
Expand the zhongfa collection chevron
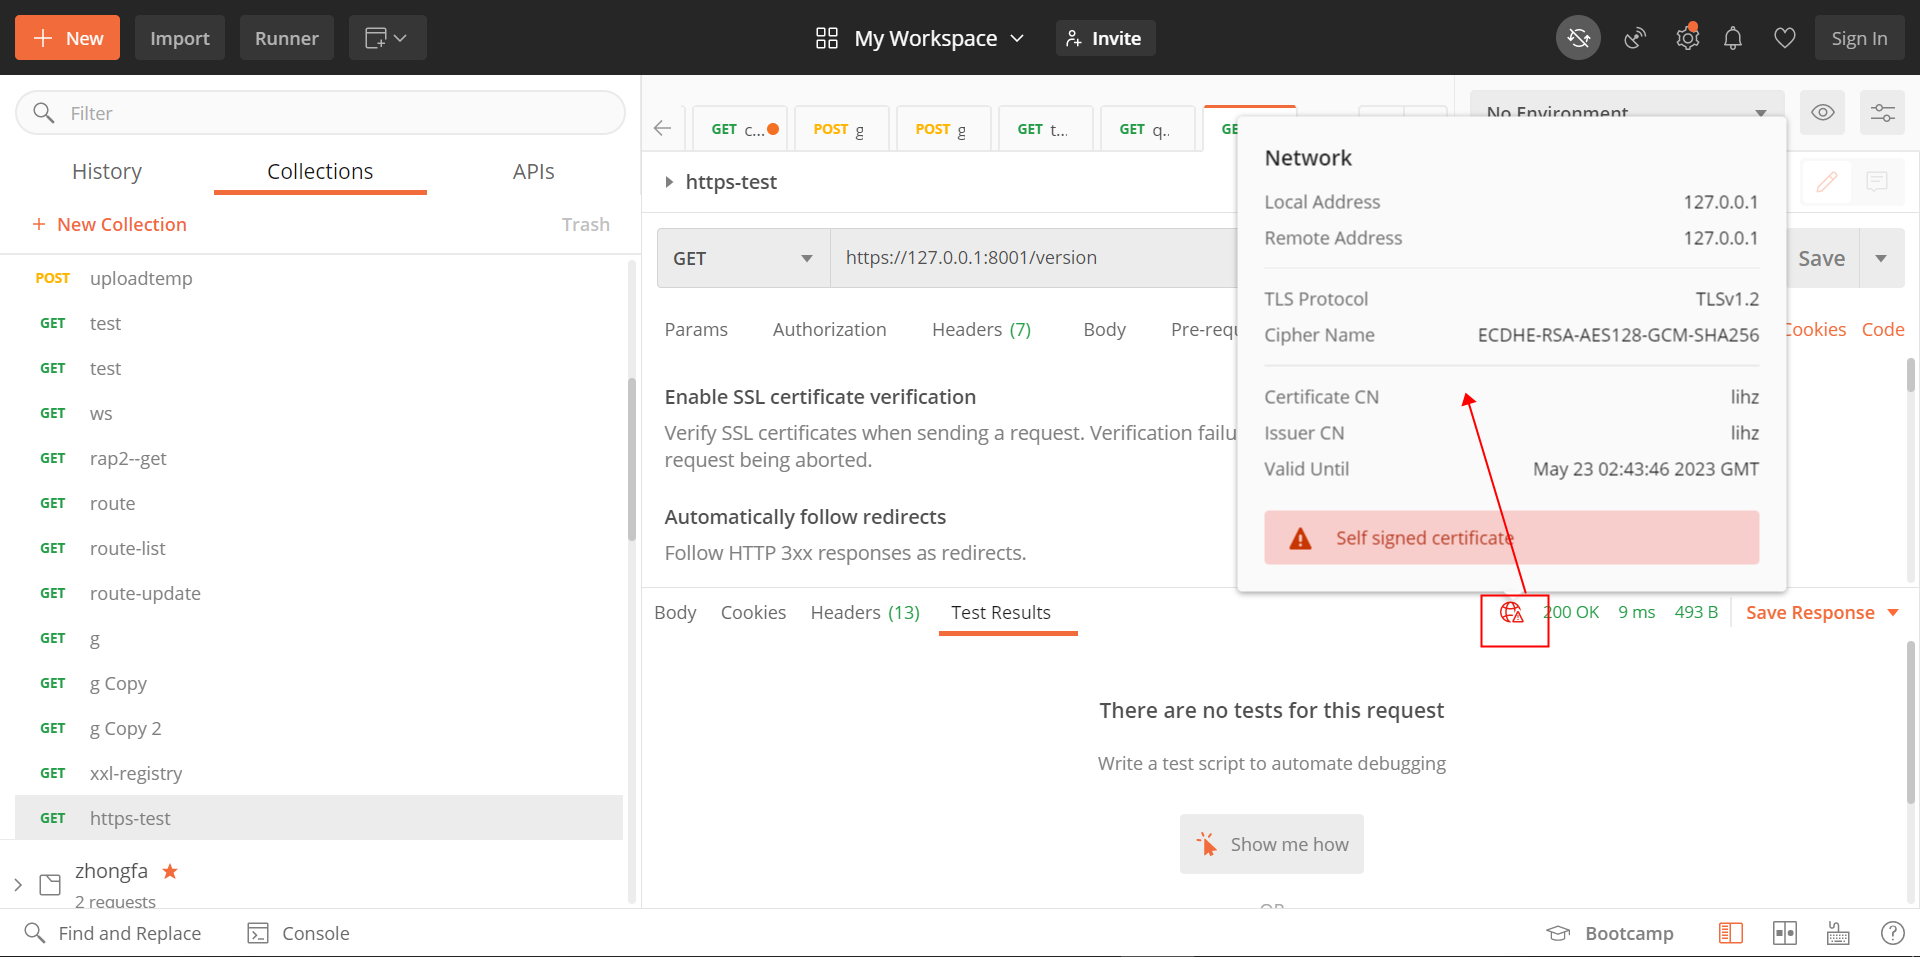pos(18,885)
